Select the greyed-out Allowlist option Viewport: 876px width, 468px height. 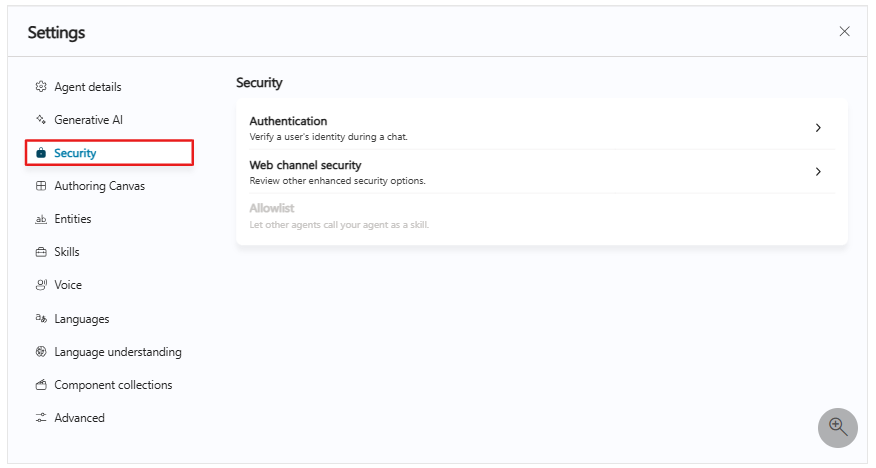click(542, 216)
